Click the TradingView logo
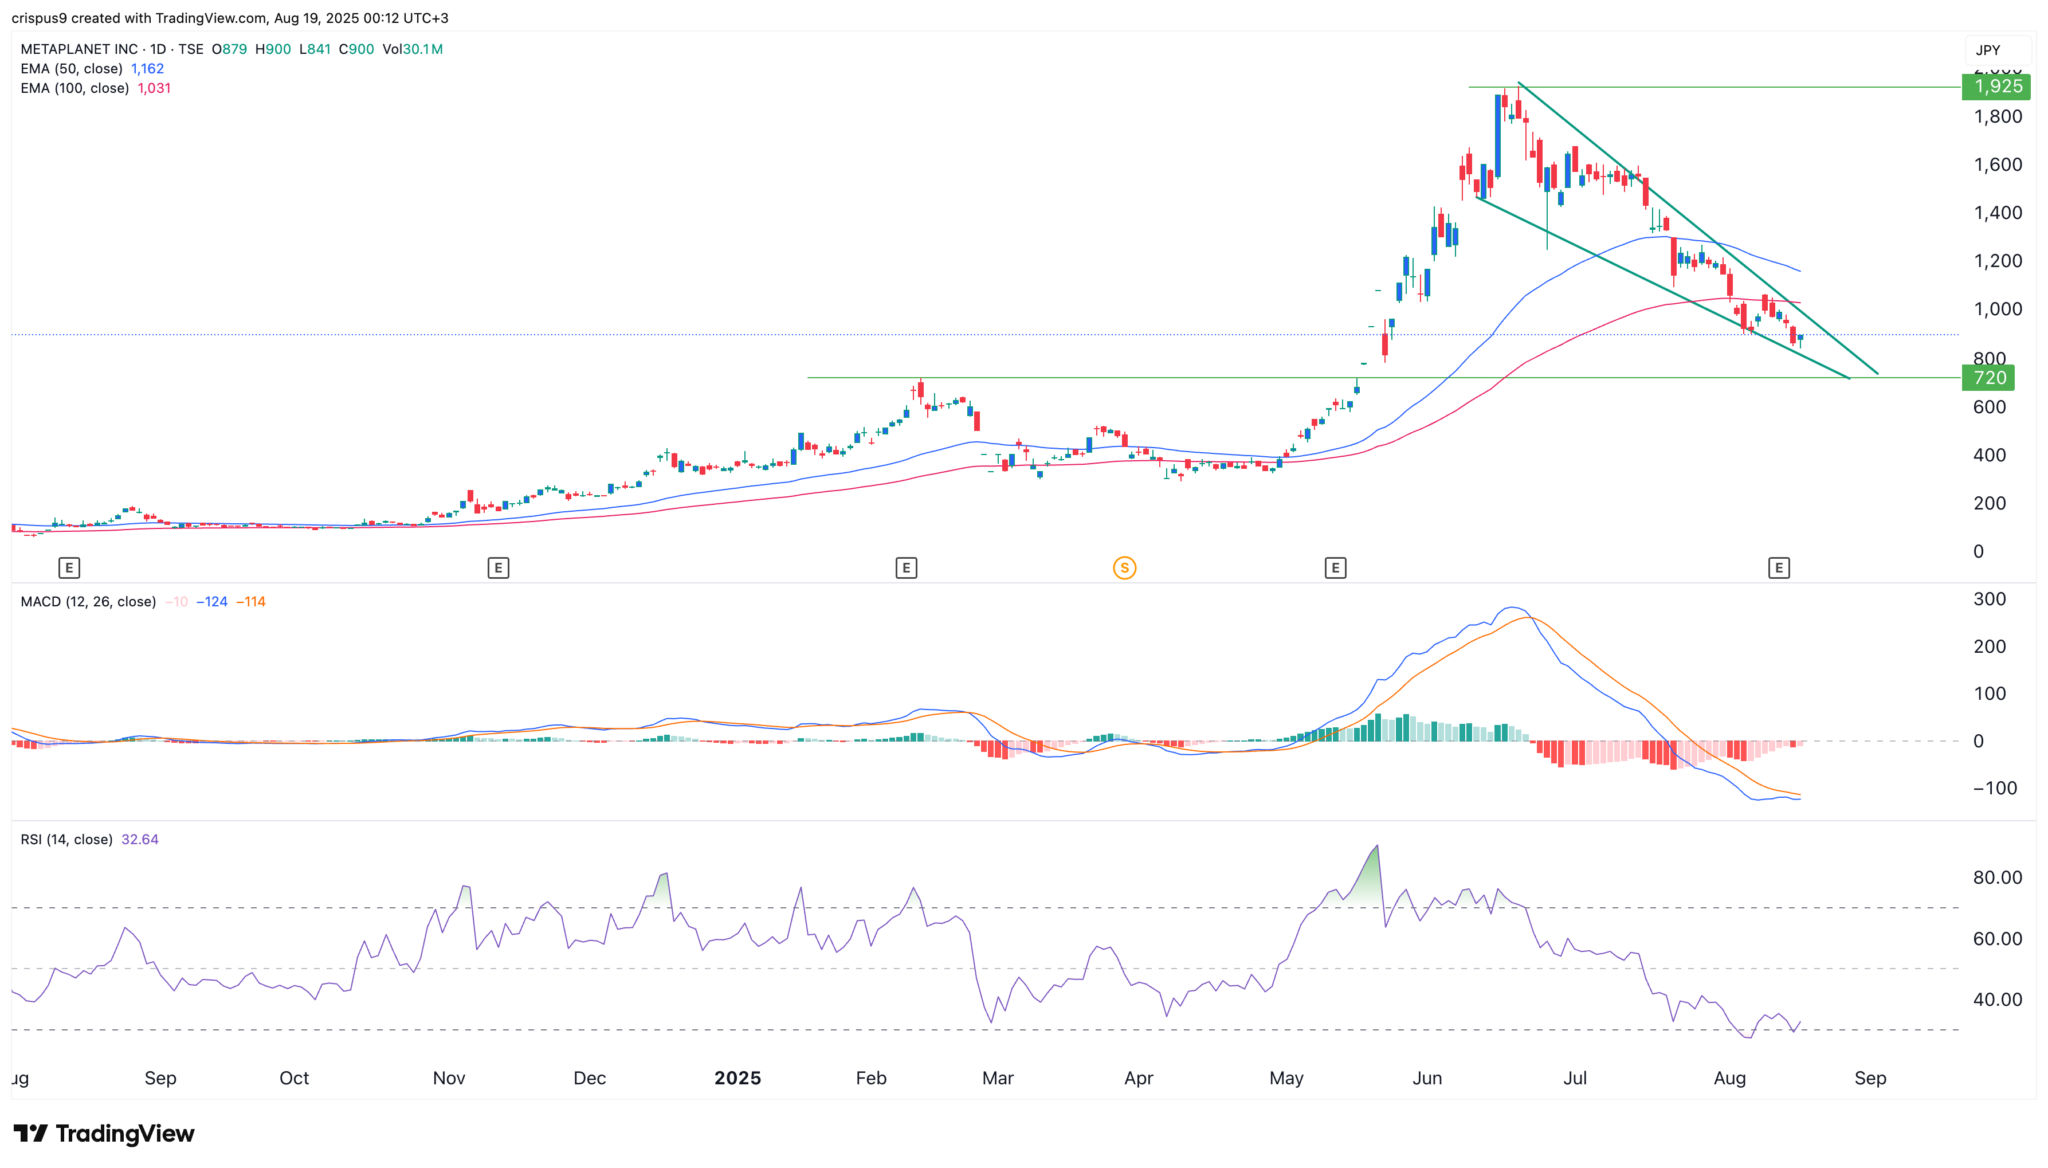This screenshot has height=1168, width=2048. [104, 1133]
